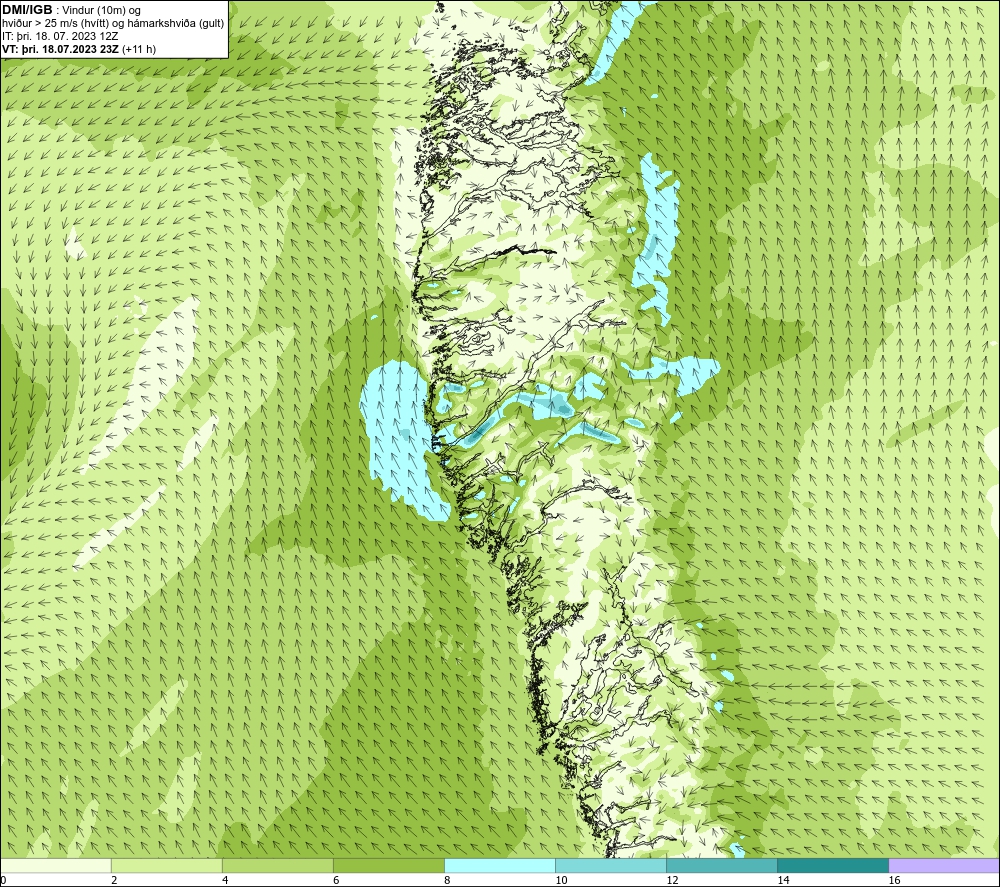Select the 4-6 m/s green color band

277,865
